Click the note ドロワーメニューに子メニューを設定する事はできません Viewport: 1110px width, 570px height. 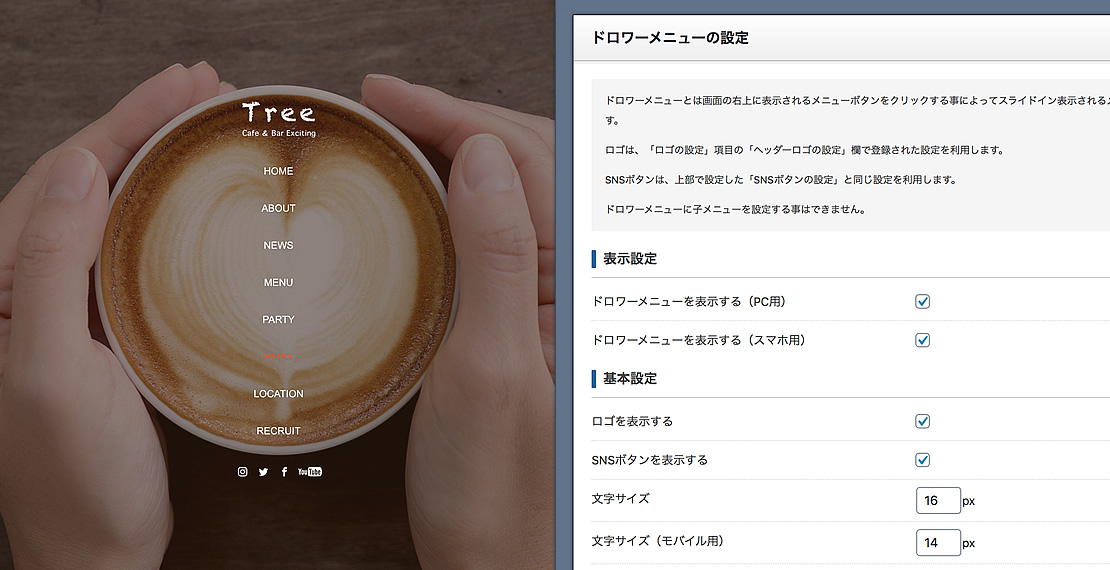[x=736, y=210]
